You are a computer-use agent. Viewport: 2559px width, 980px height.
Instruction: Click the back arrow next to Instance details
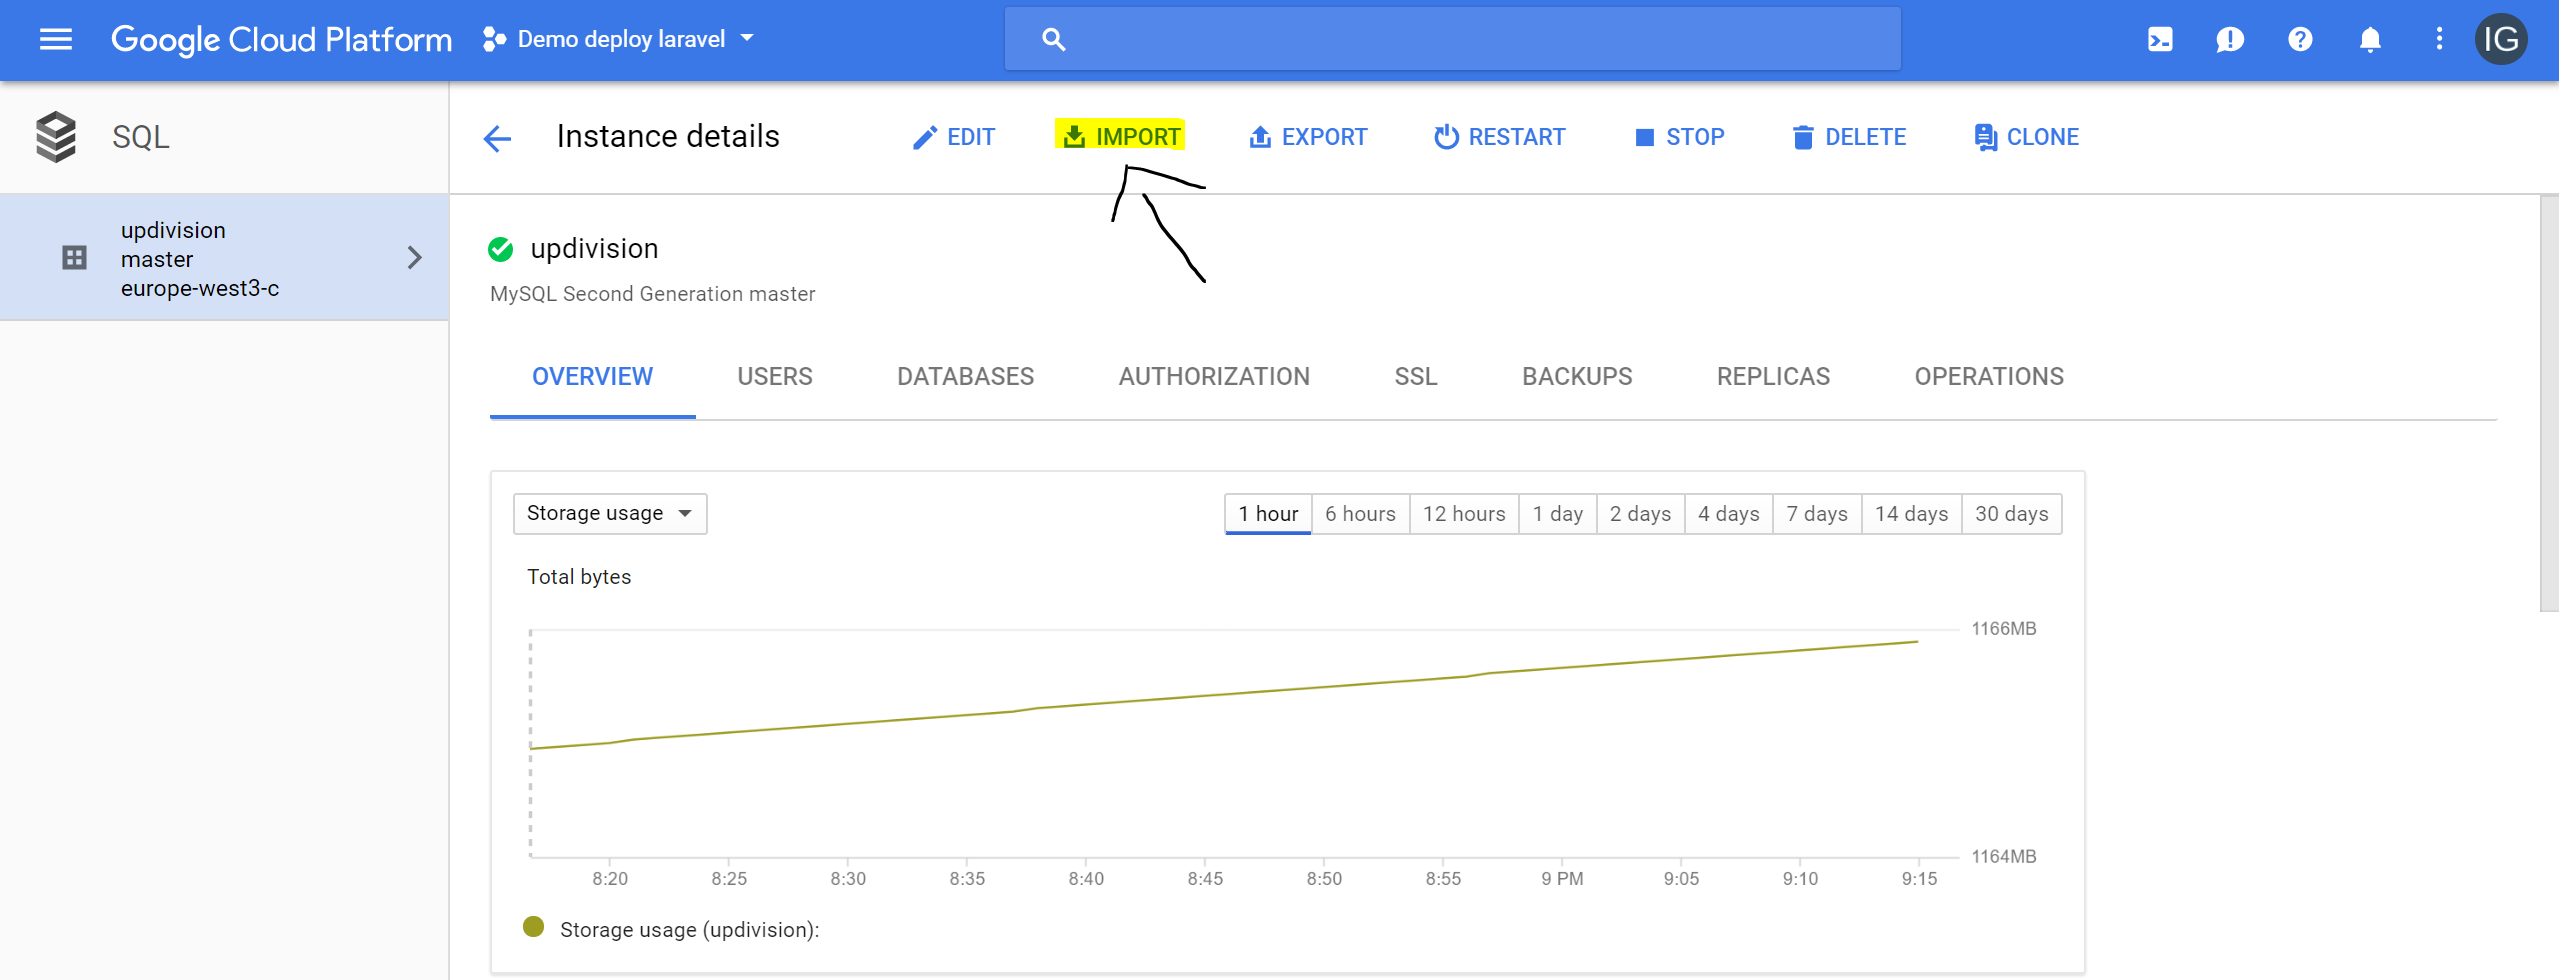click(497, 138)
